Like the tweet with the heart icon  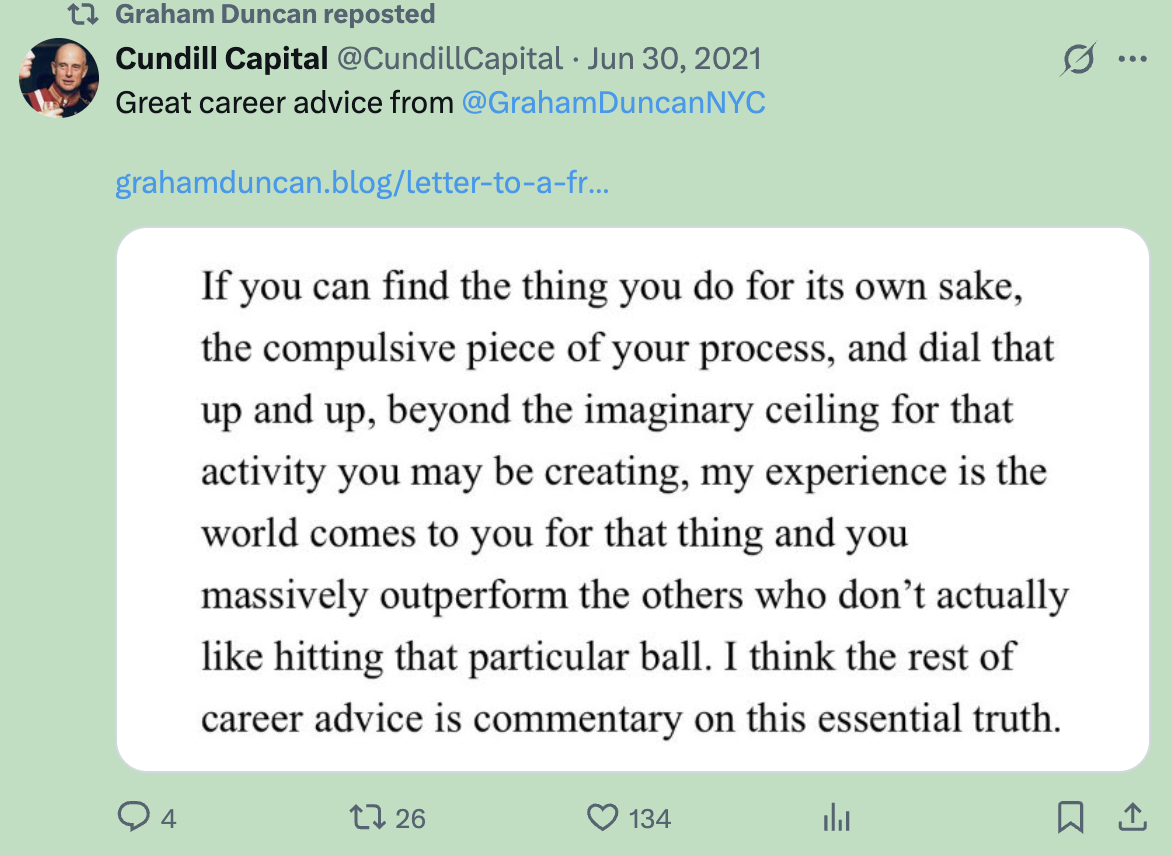(x=602, y=819)
